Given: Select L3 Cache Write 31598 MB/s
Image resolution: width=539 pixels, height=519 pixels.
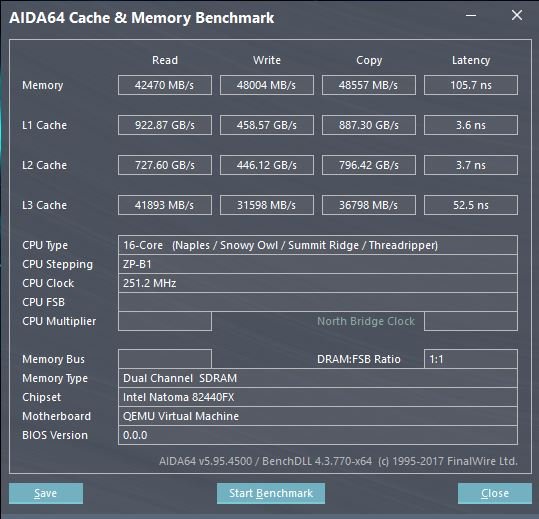Looking at the screenshot, I should [267, 205].
